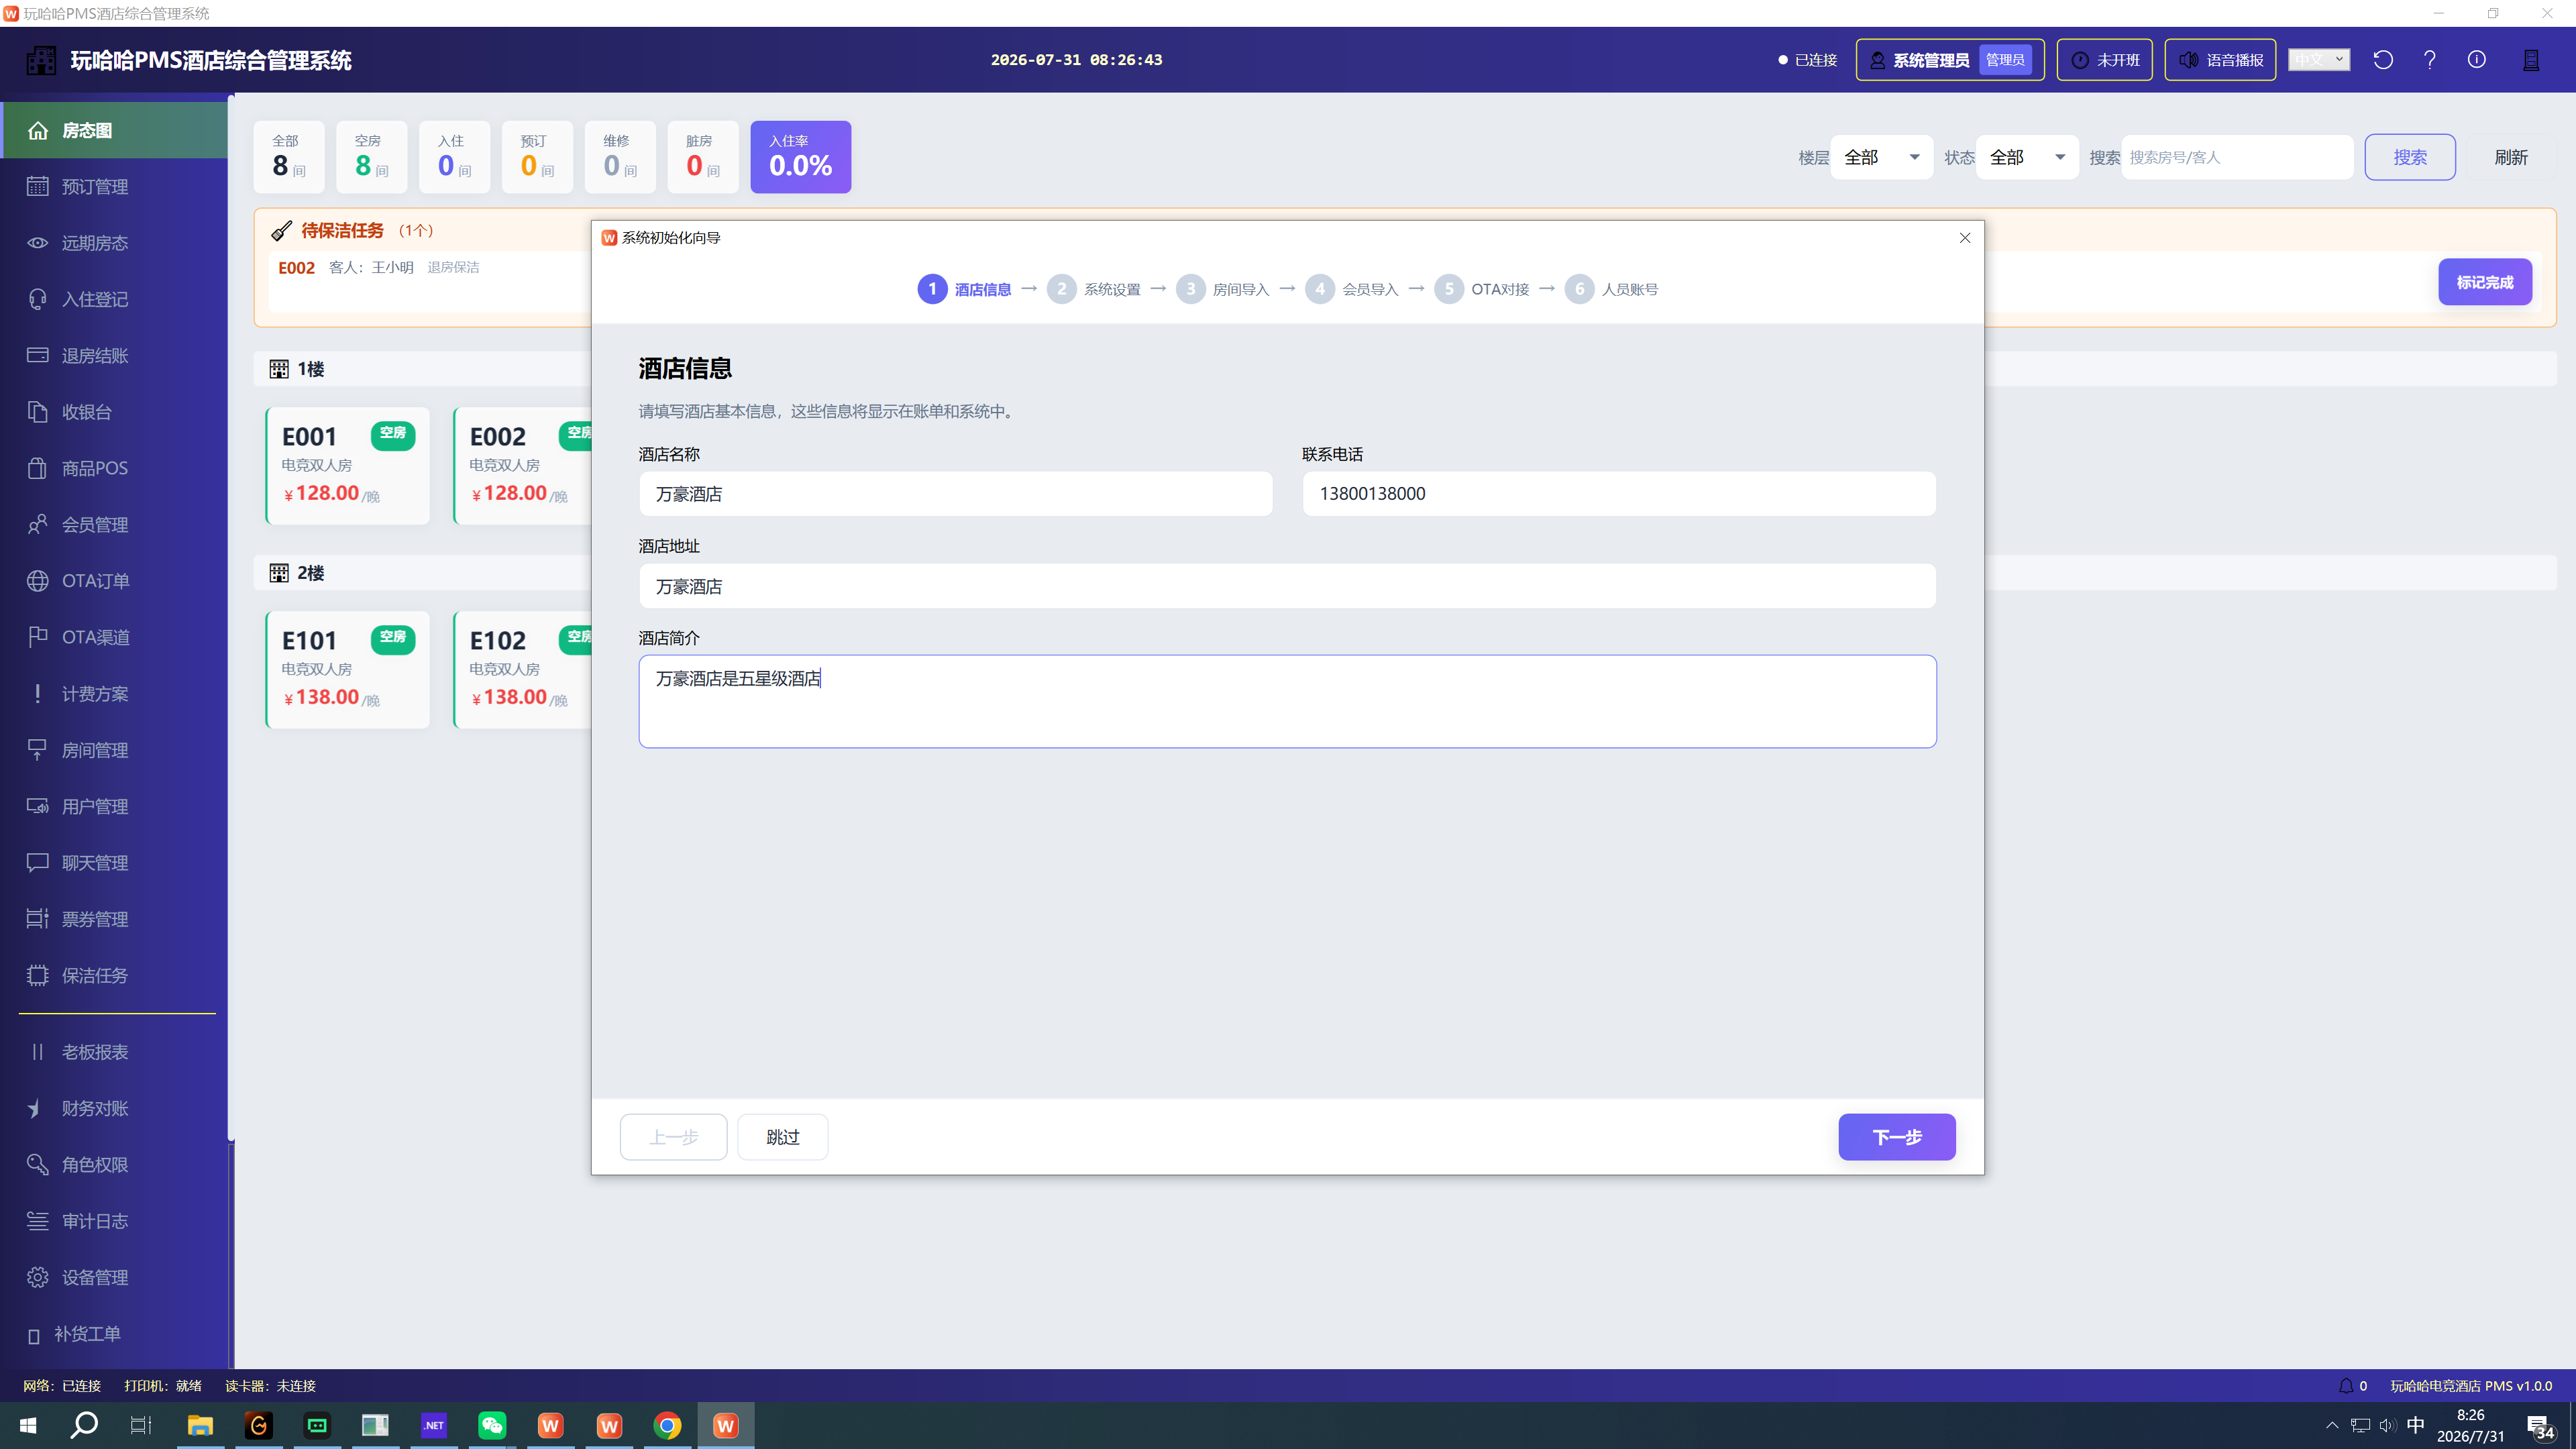Click the 联系电话 input field
The image size is (2576, 1449).
(1619, 494)
